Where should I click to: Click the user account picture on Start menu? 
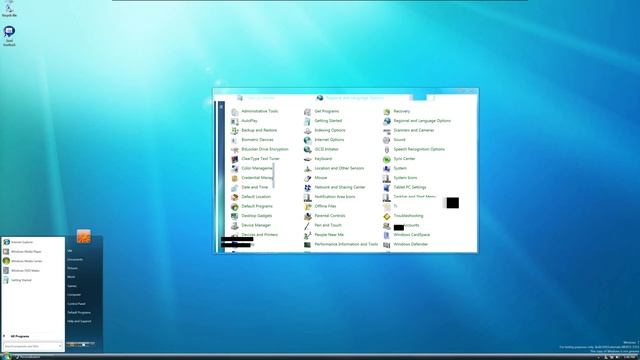tap(84, 236)
